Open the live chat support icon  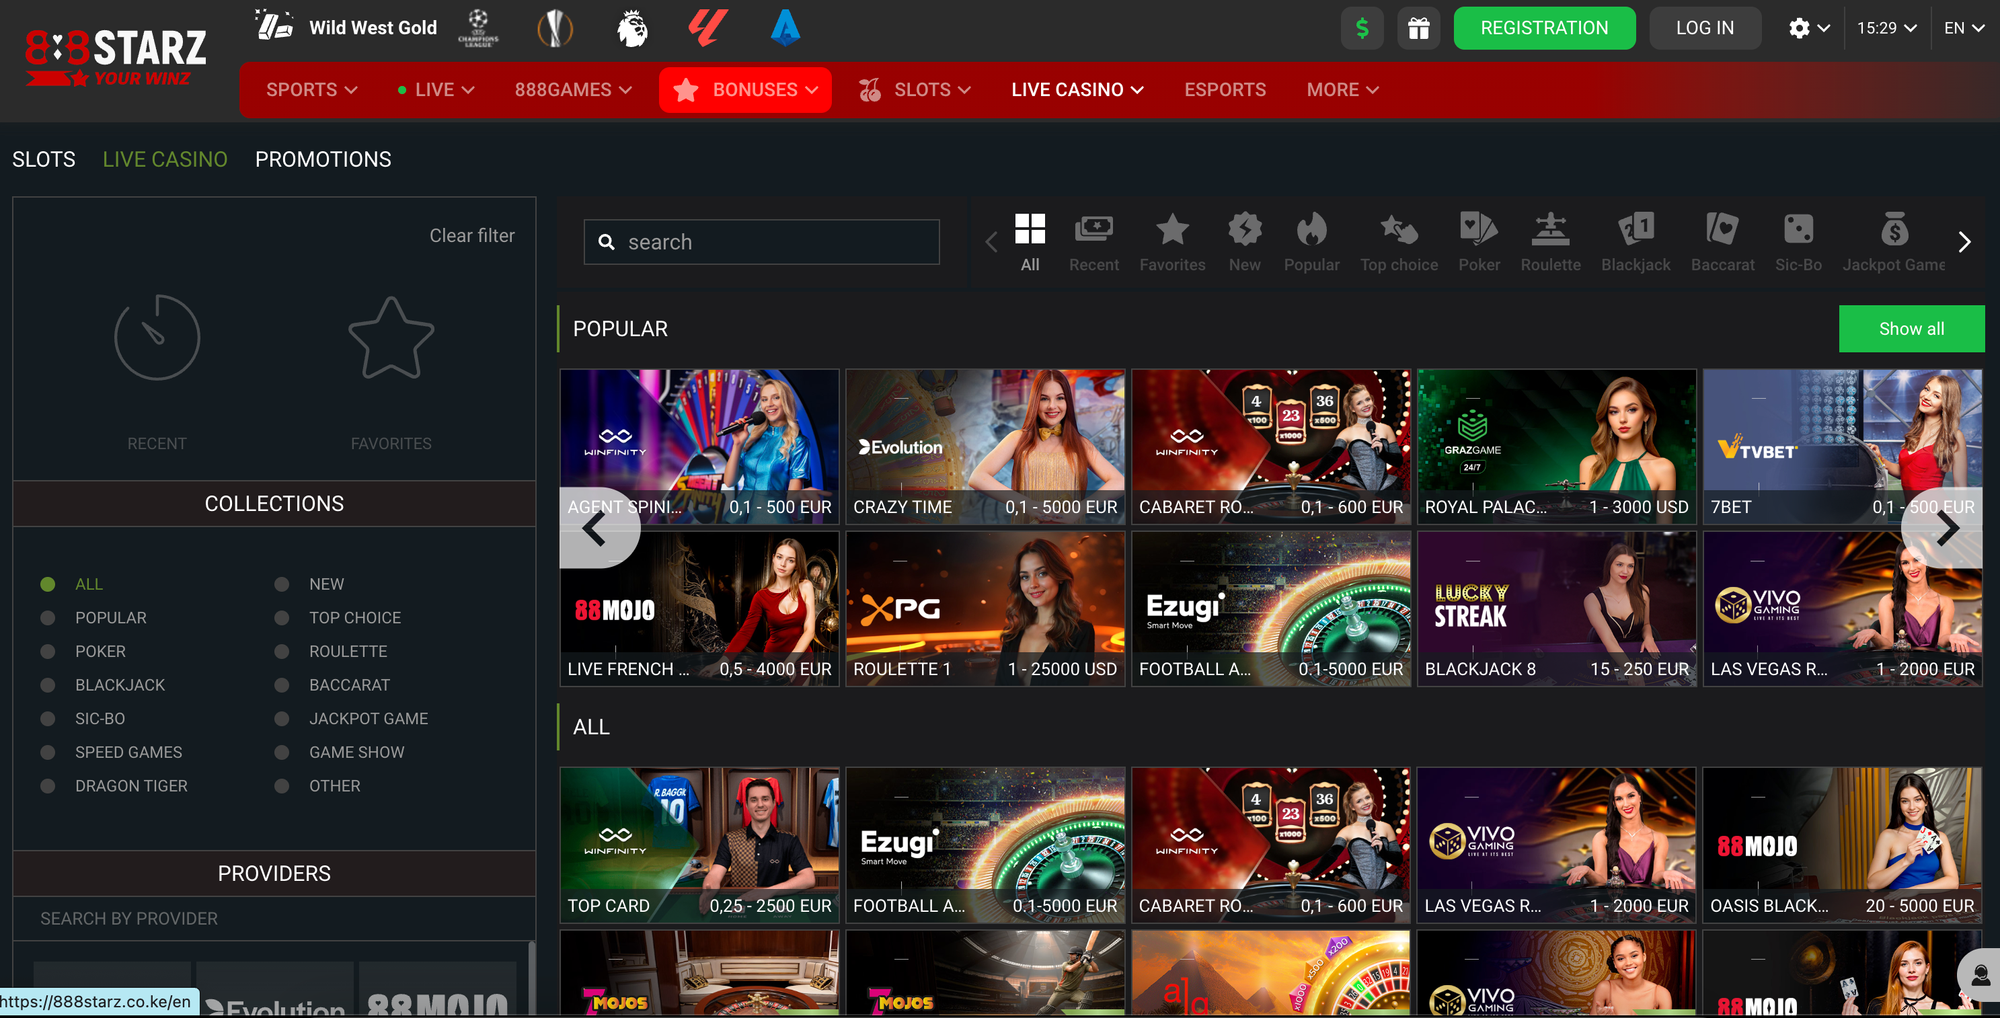pos(1980,975)
